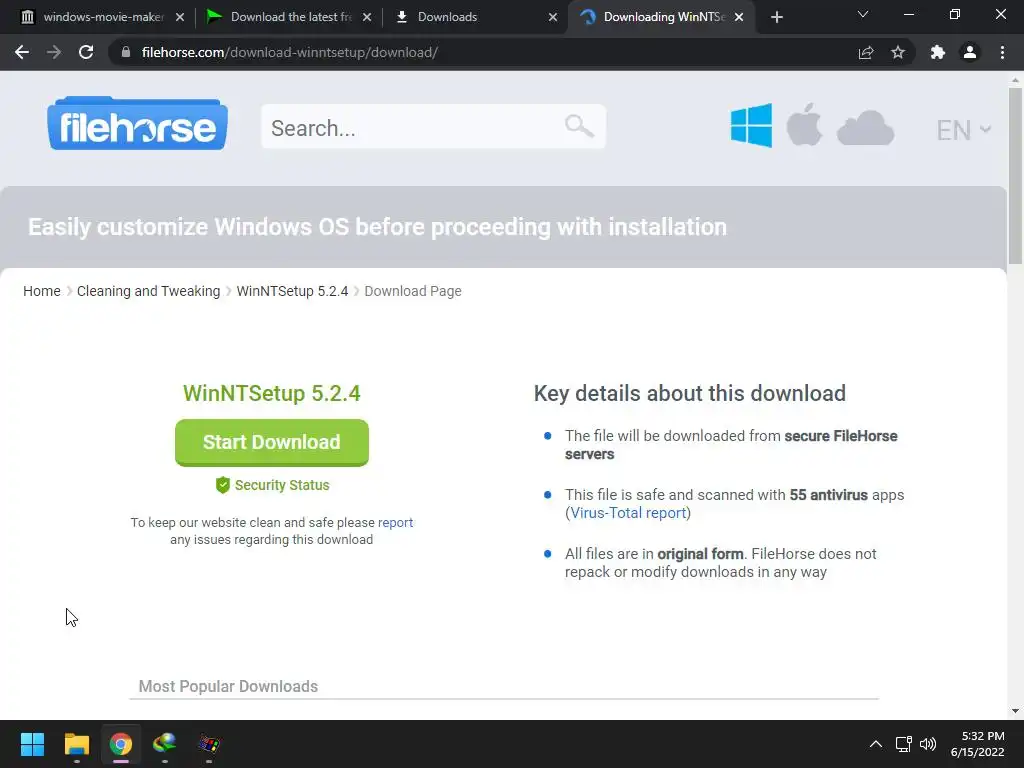Image resolution: width=1024 pixels, height=768 pixels.
Task: Click the network tray icon
Action: (x=903, y=744)
